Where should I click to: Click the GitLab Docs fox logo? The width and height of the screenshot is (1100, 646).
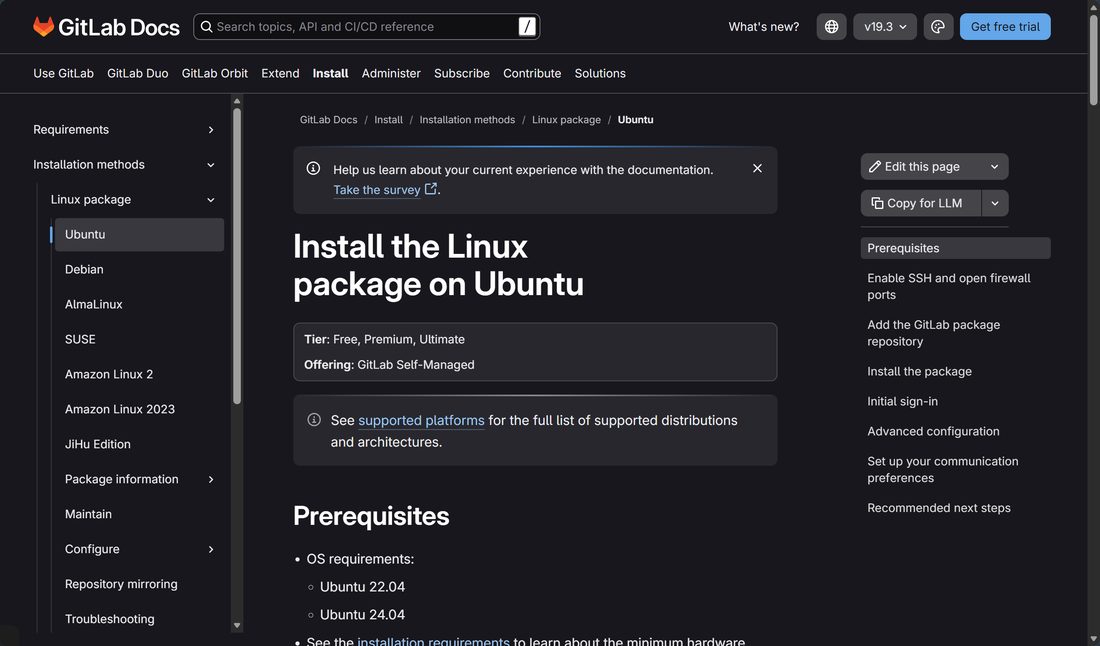[x=43, y=27]
